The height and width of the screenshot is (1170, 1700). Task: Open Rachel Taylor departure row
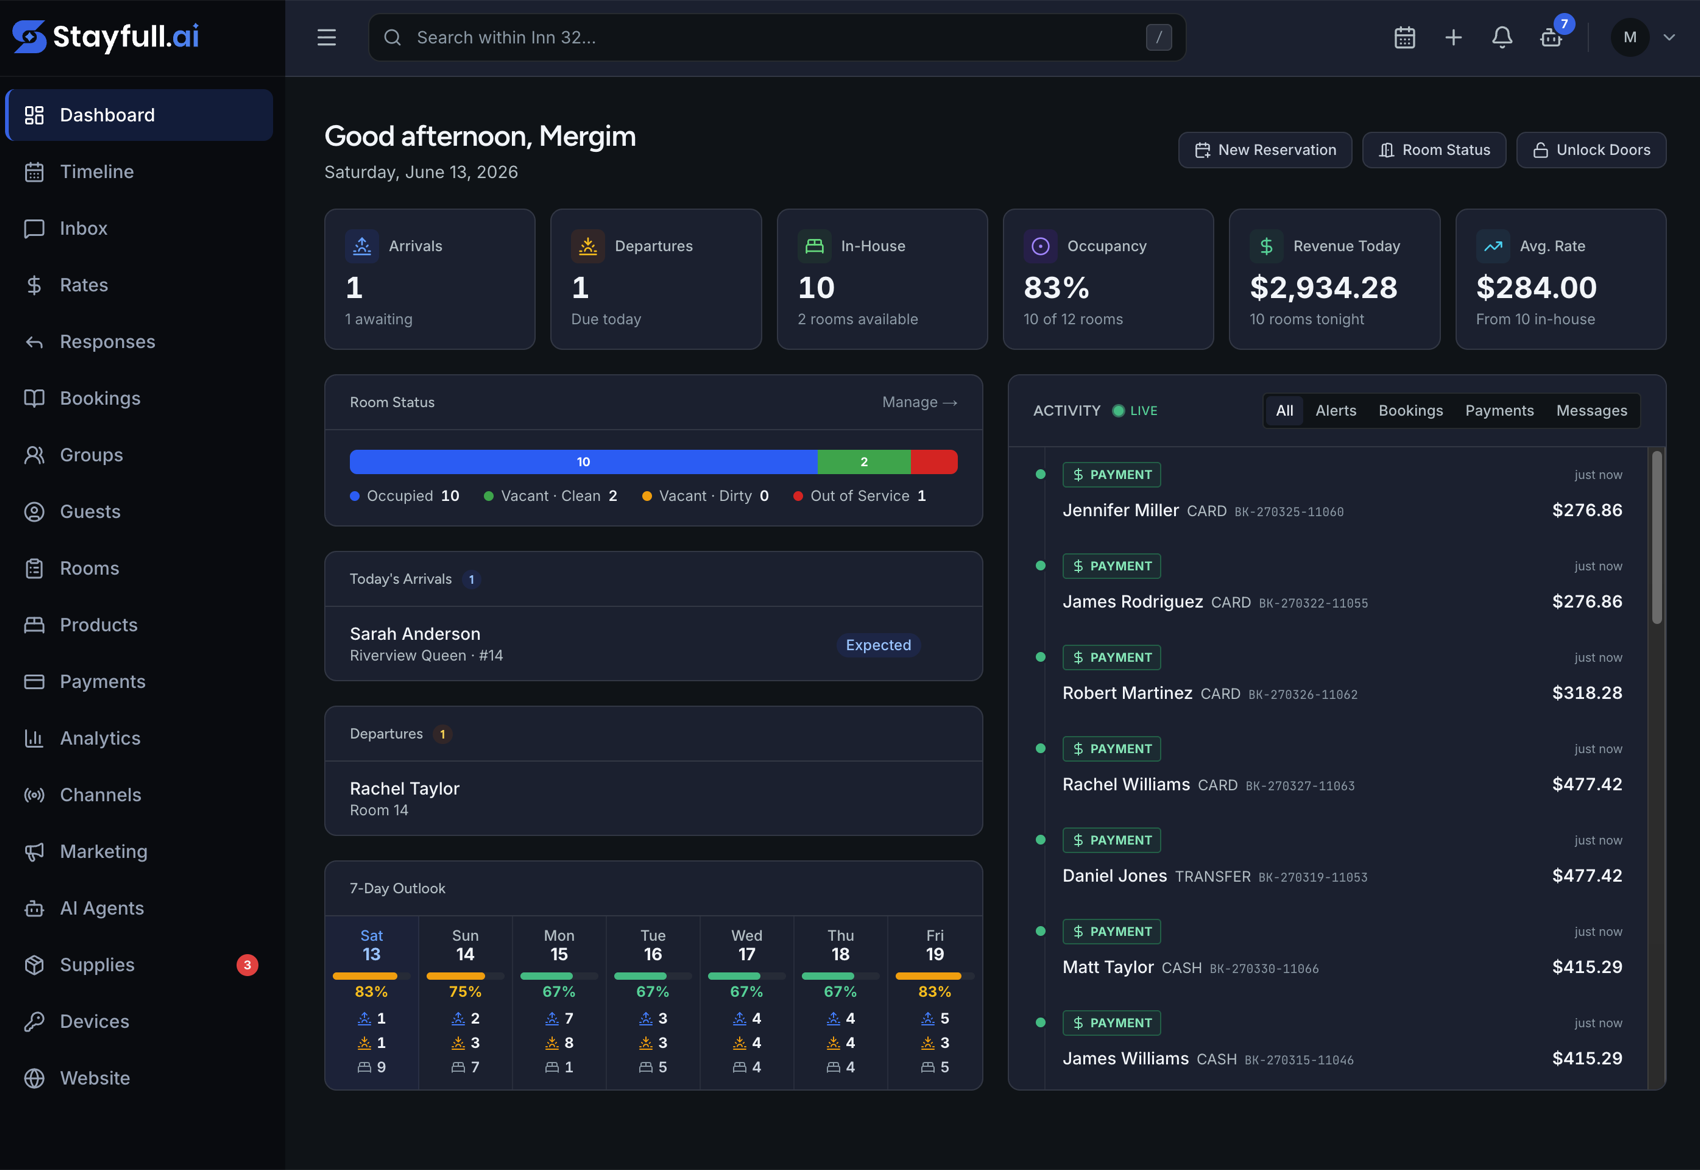coord(653,798)
